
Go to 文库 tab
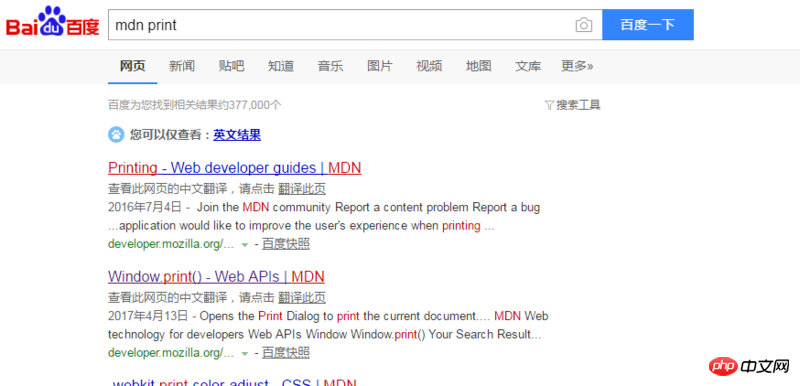click(528, 66)
